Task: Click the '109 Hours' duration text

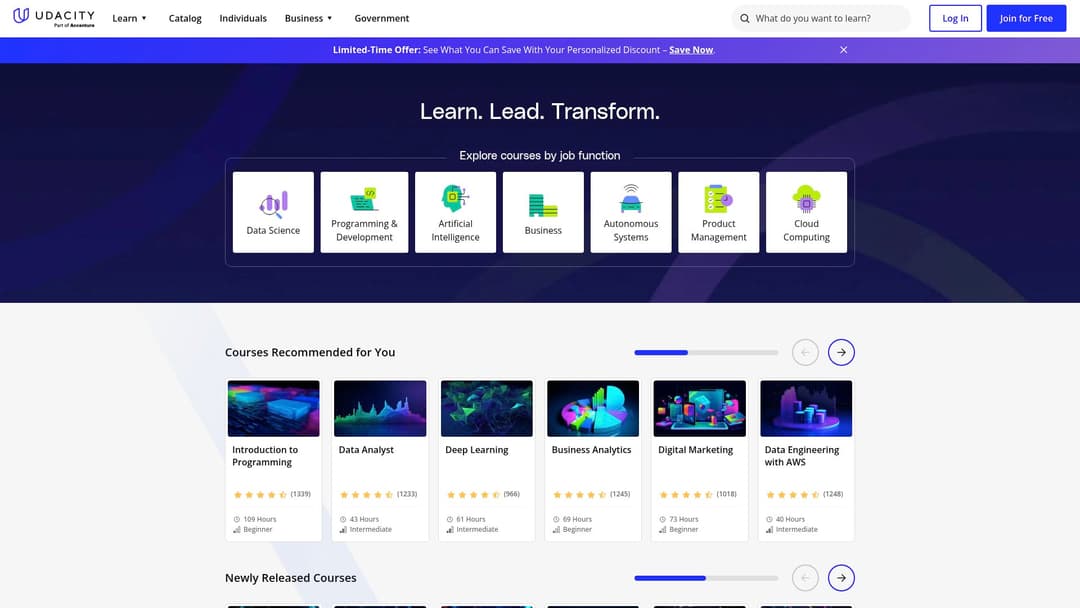Action: (x=260, y=519)
